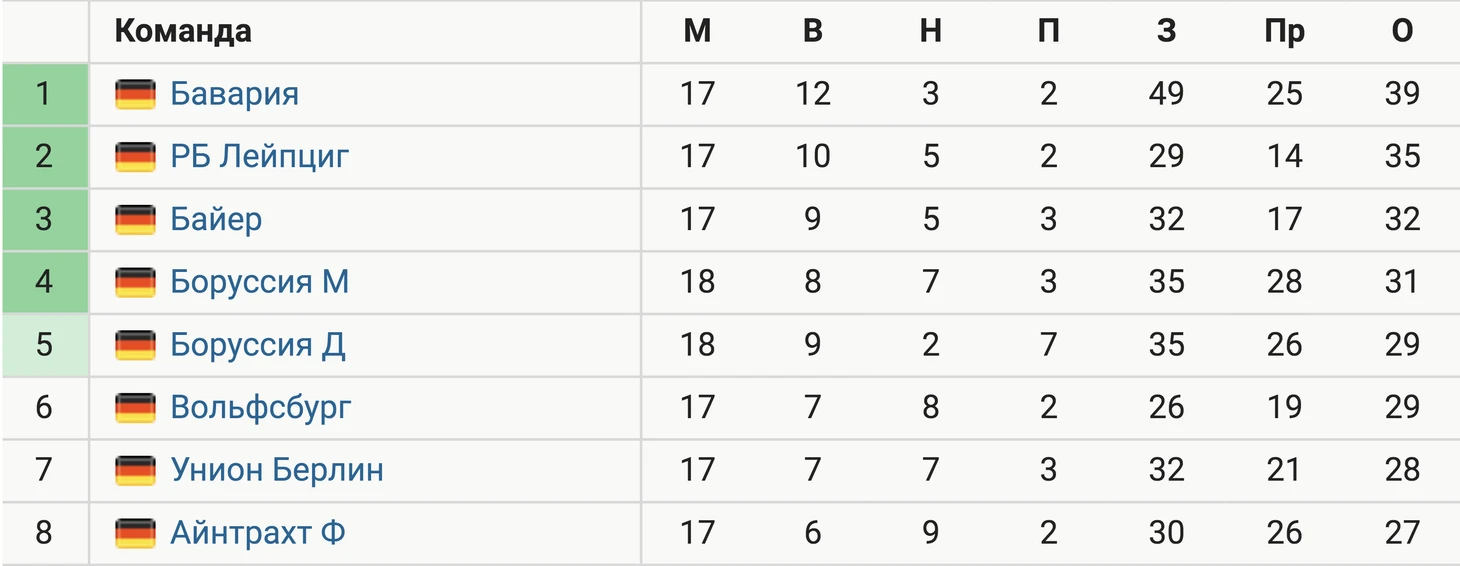Click the green position 1 cell
The image size is (1460, 566).
[x=44, y=94]
